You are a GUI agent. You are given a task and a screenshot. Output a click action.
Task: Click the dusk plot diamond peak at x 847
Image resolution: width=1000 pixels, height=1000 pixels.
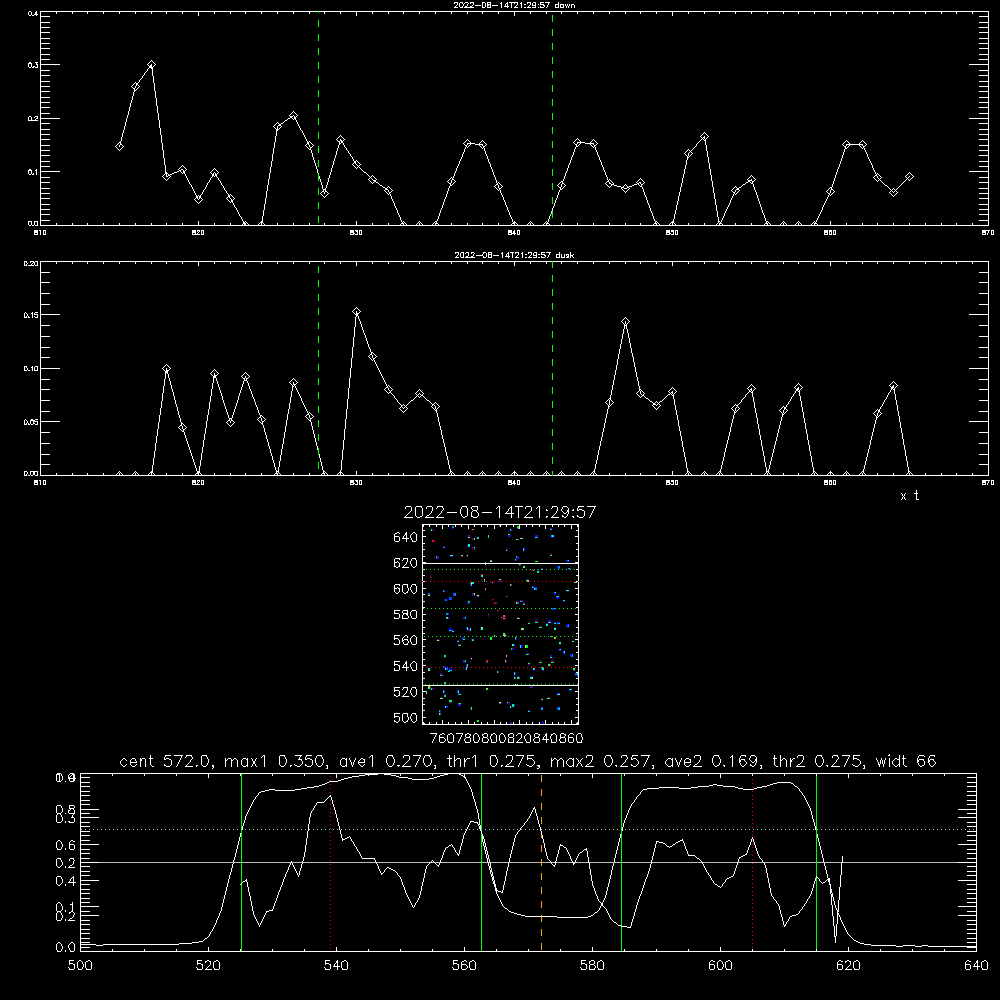[x=625, y=321]
